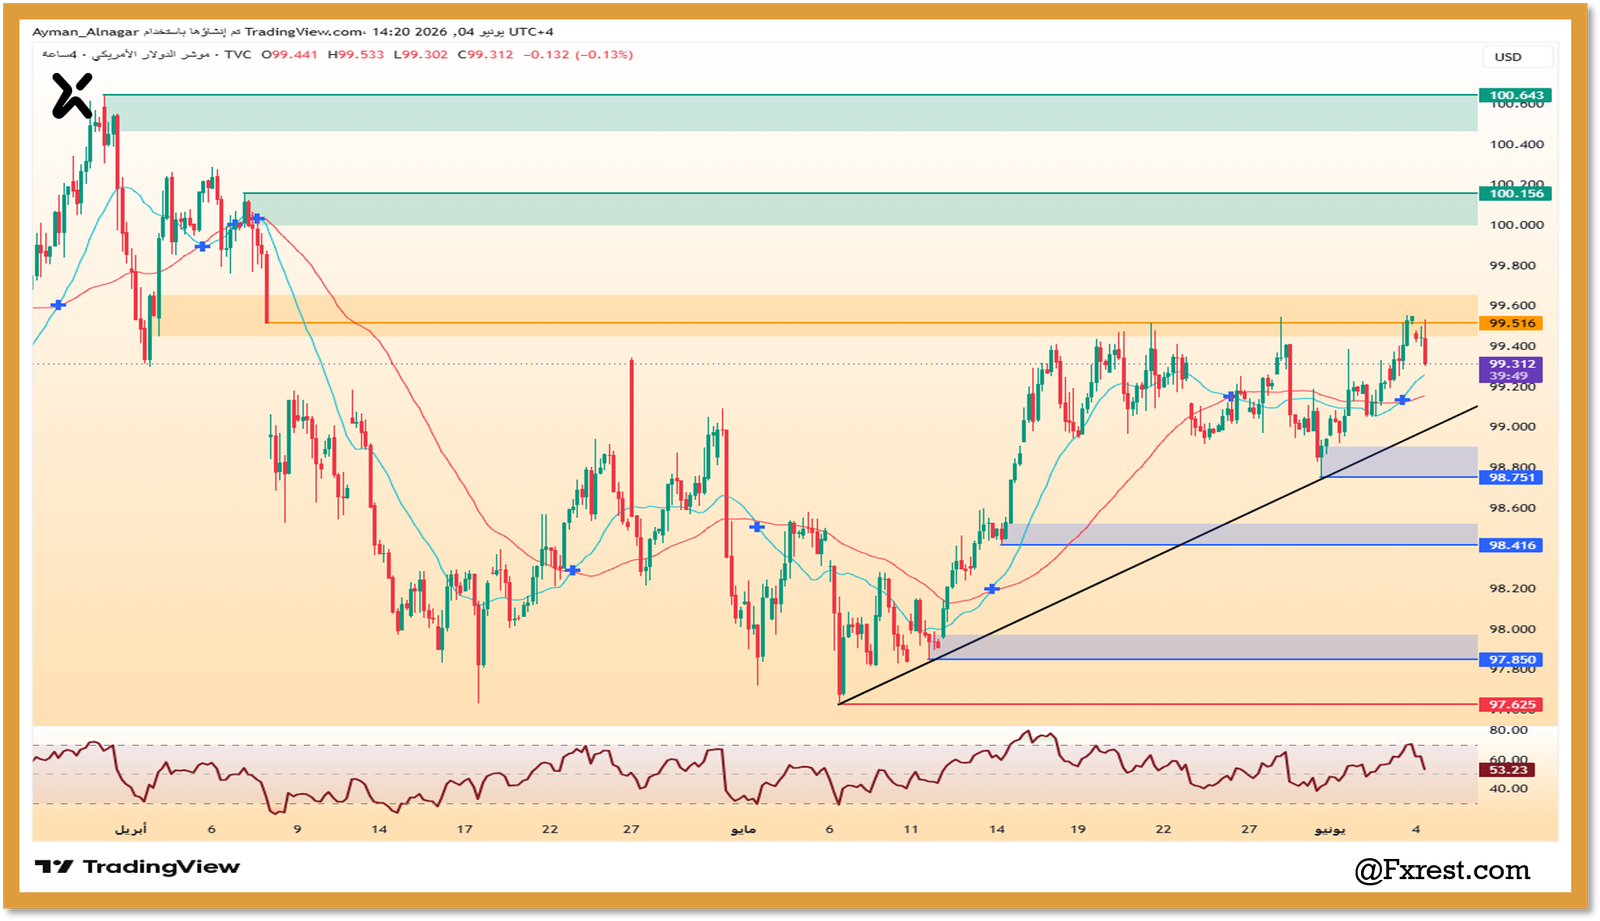Click the 99.000 price axis value

[x=1512, y=427]
